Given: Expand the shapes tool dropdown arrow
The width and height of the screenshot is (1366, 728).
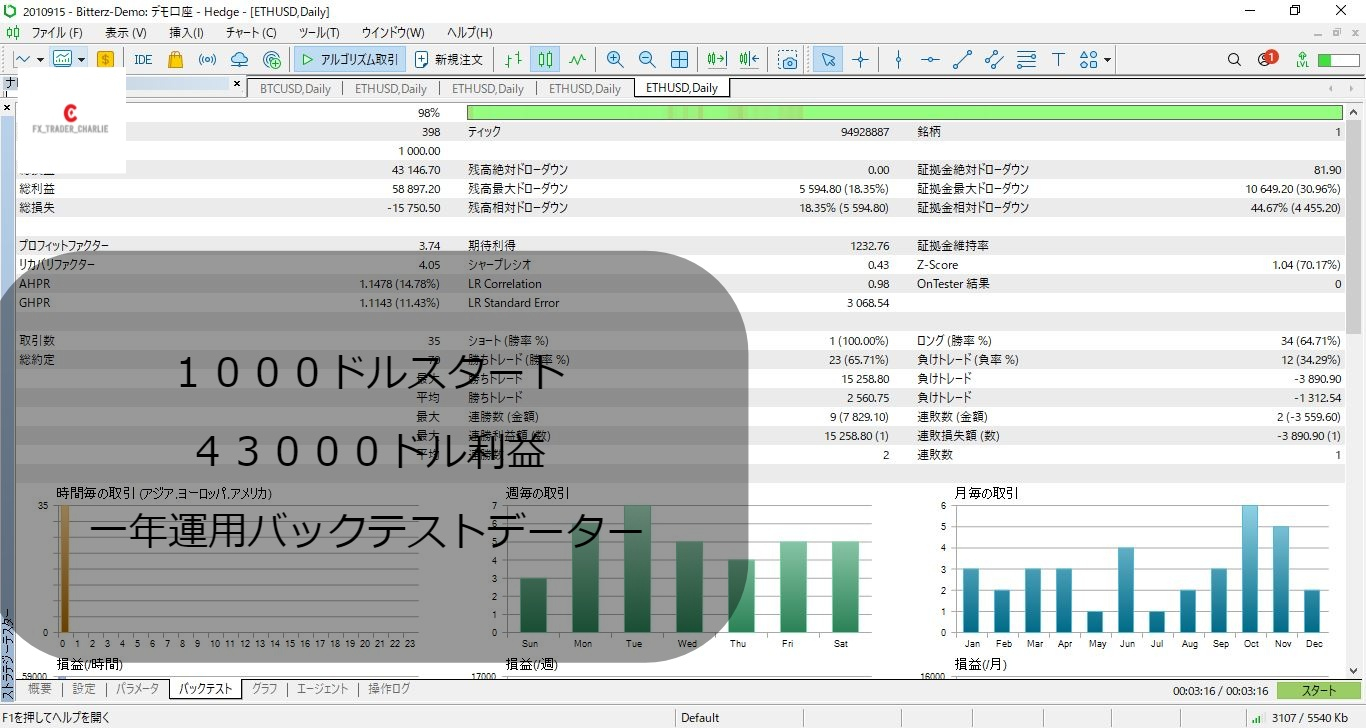Looking at the screenshot, I should click(1108, 60).
